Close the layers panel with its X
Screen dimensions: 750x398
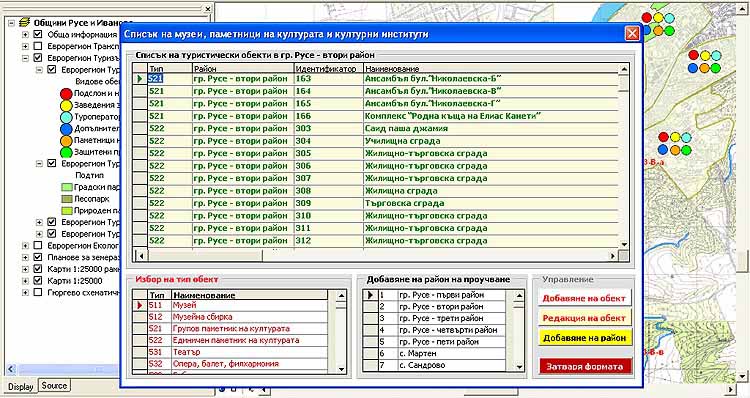(x=208, y=9)
